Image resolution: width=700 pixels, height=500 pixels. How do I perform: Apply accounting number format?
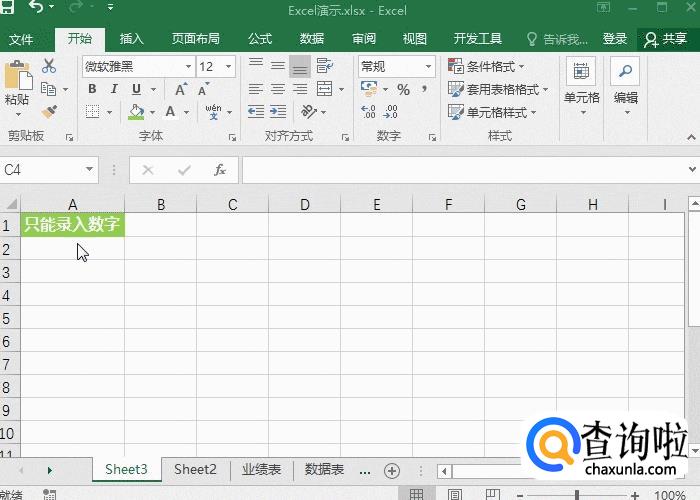point(369,88)
